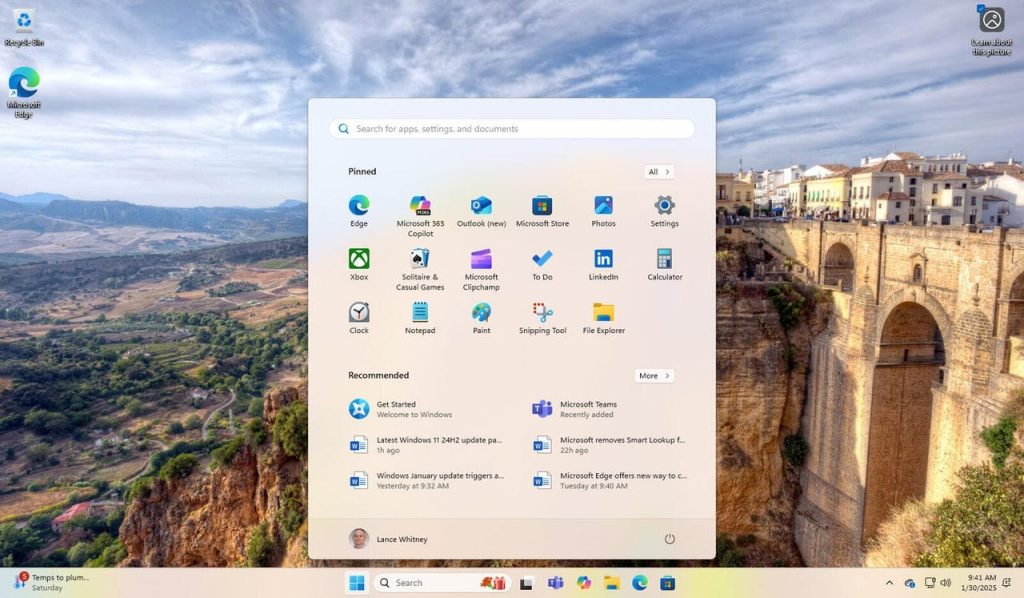Expand More recommended items
The image size is (1024, 598).
click(x=654, y=375)
